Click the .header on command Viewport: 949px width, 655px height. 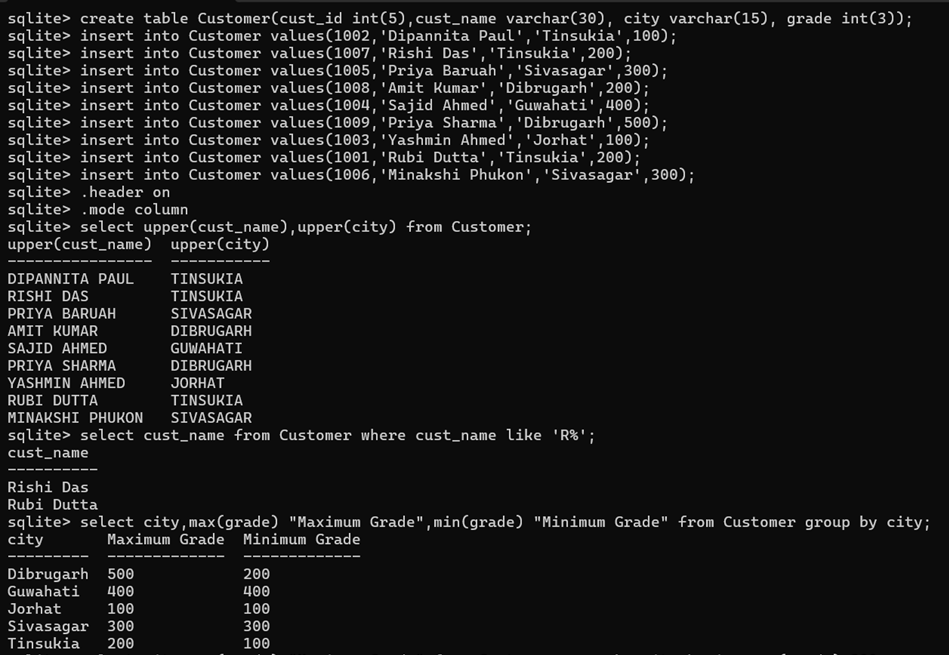click(124, 192)
